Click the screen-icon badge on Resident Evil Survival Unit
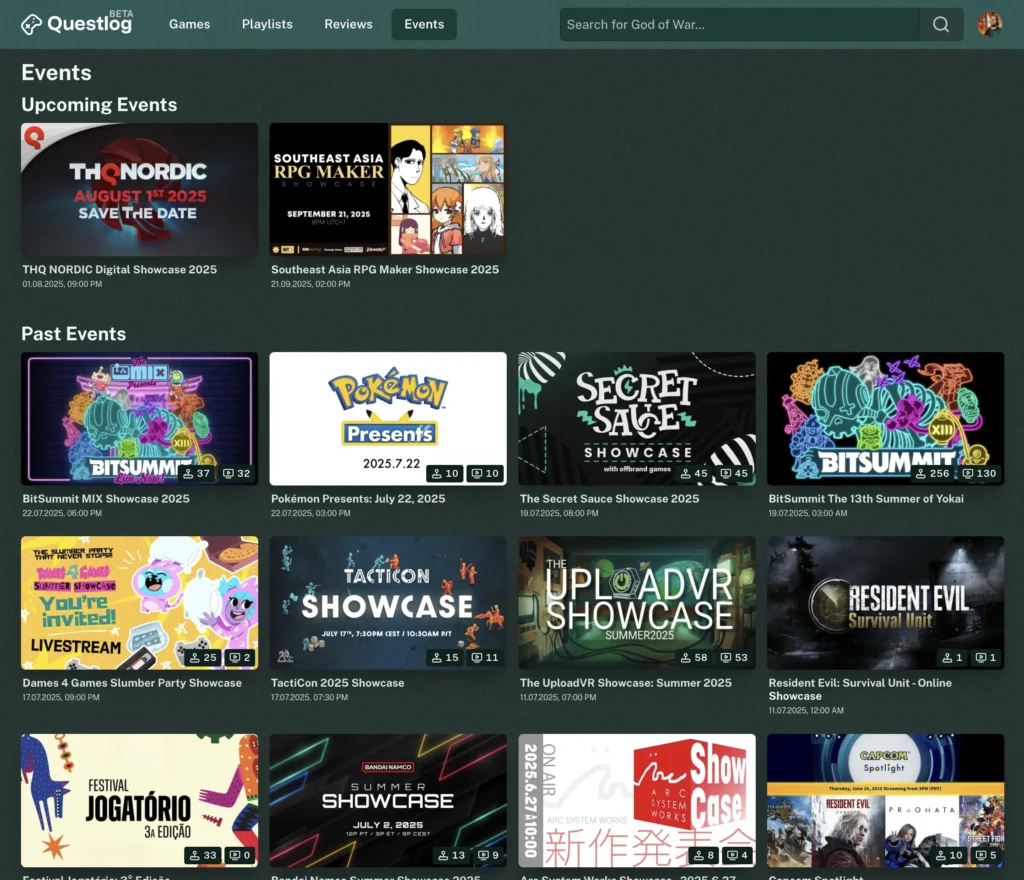Viewport: 1024px width, 880px height. tap(985, 657)
